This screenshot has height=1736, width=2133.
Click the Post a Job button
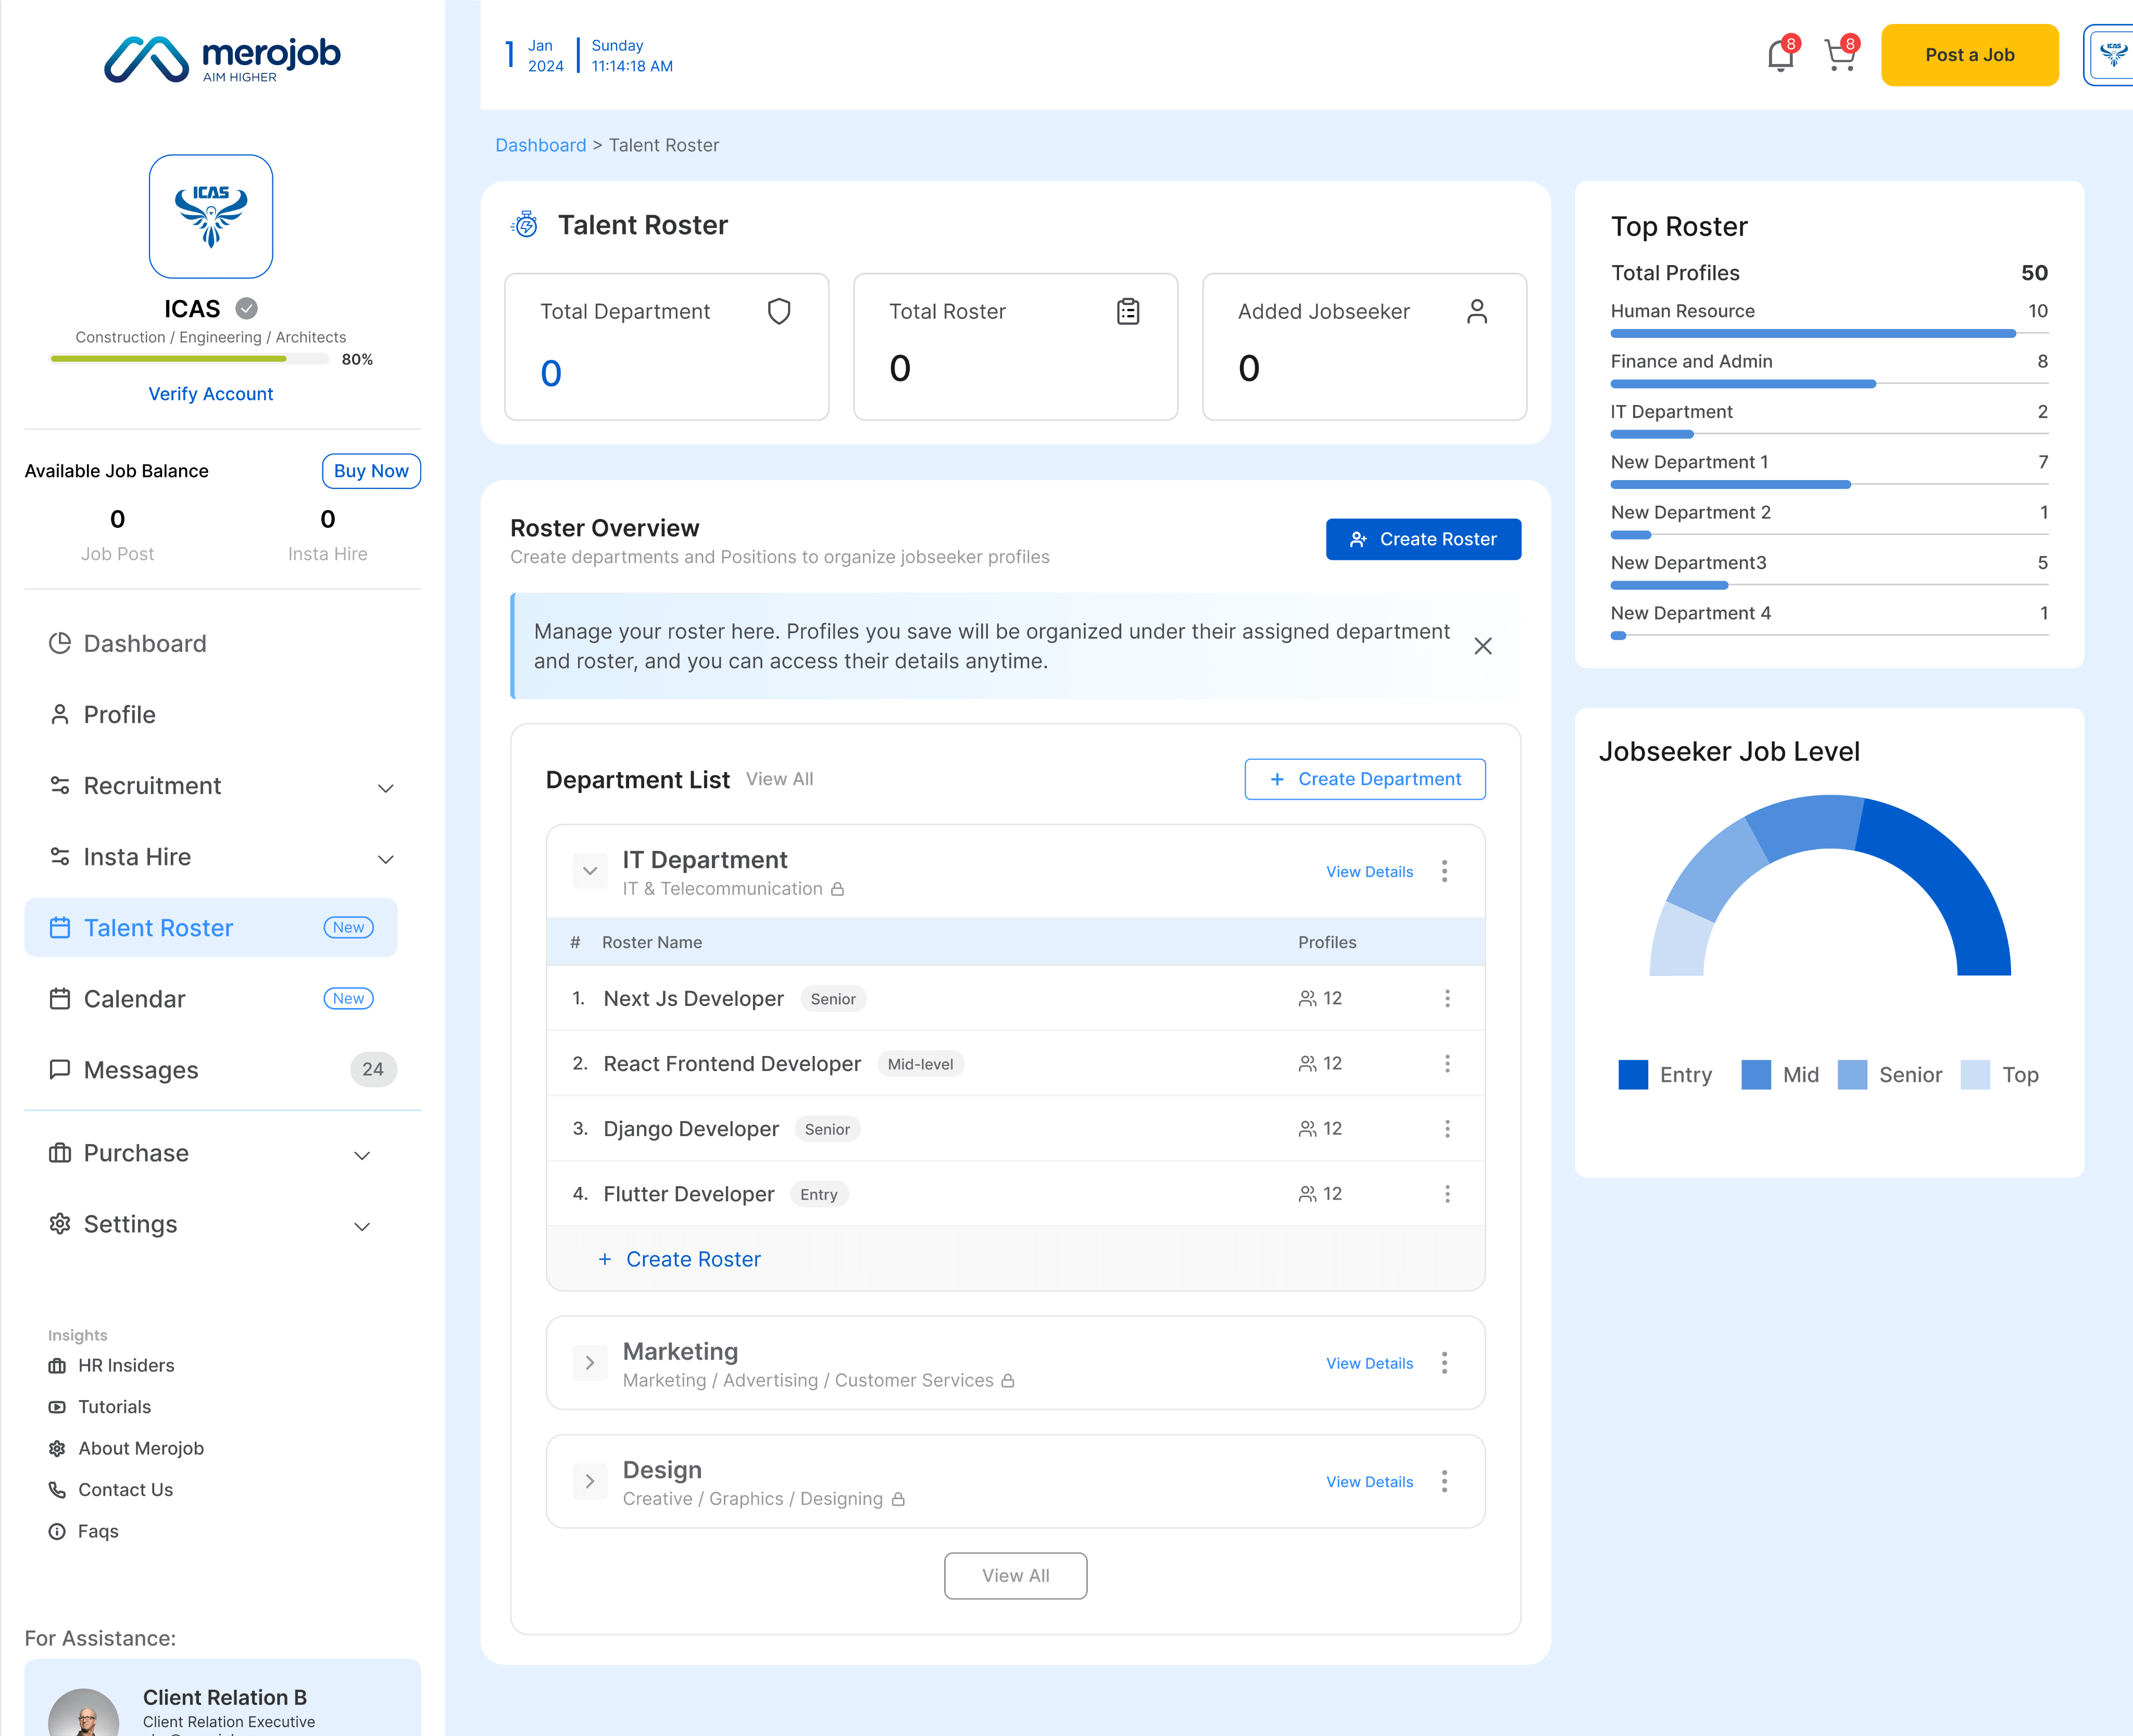click(x=1969, y=55)
